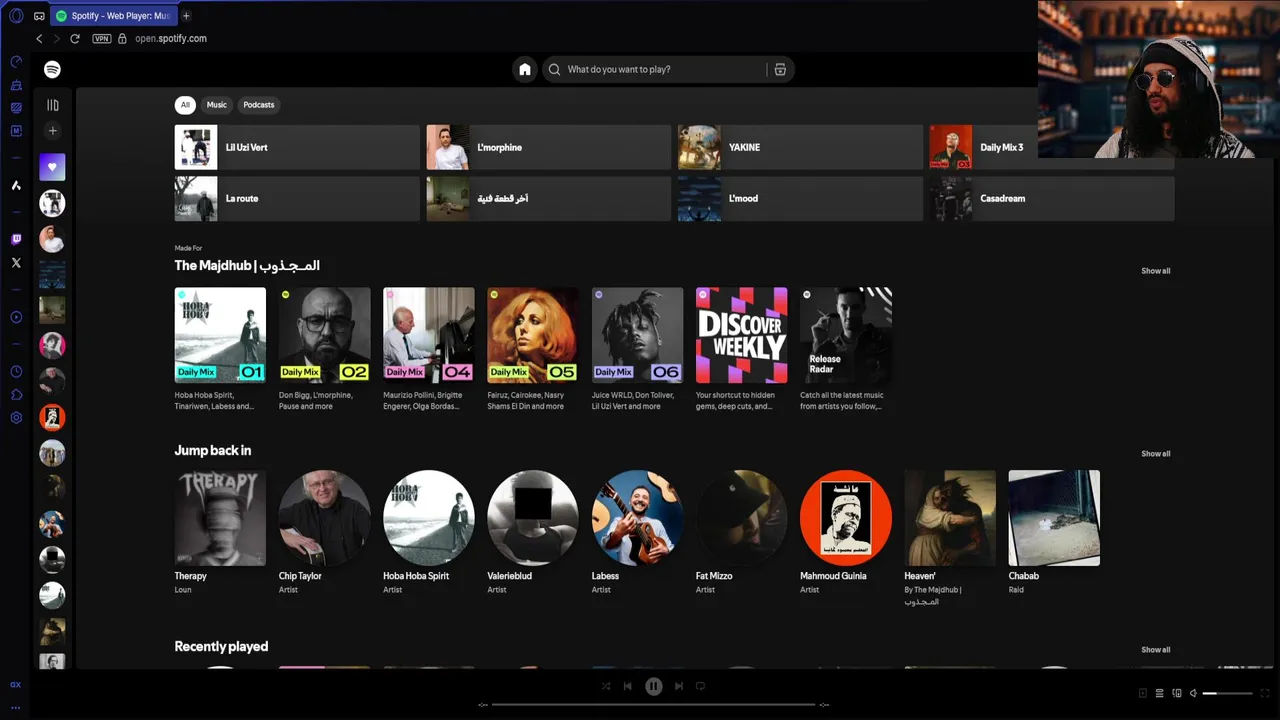This screenshot has width=1280, height=720.
Task: Open Liked Songs heart tile in sidebar
Action: 52,167
